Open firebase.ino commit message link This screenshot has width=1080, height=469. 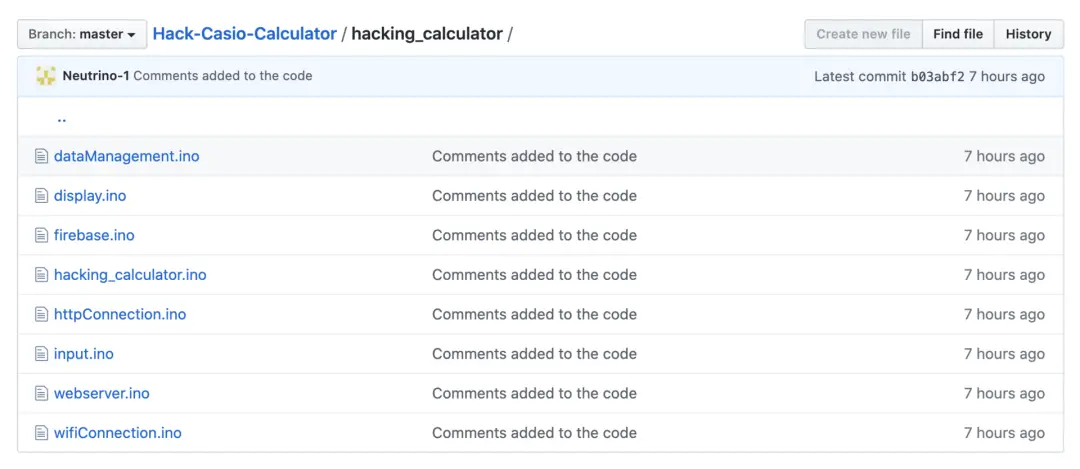(x=534, y=236)
